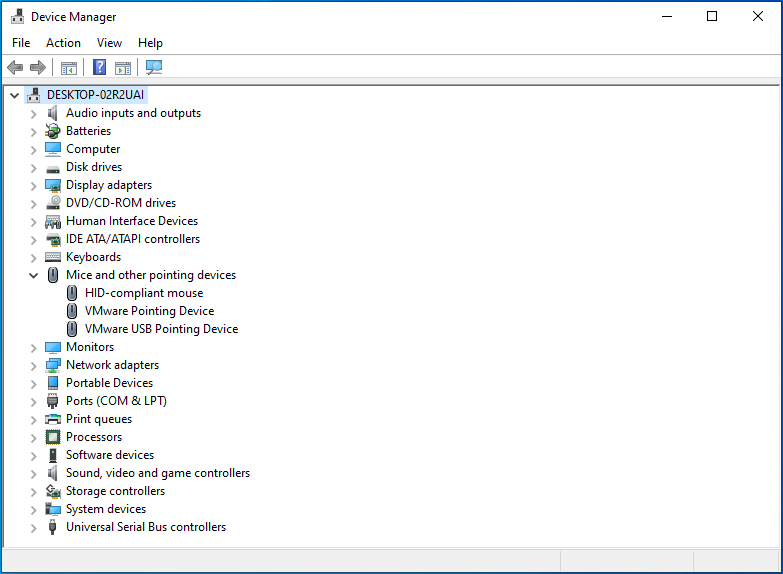Image resolution: width=783 pixels, height=574 pixels.
Task: Expand the Display adapters chevron
Action: point(33,186)
